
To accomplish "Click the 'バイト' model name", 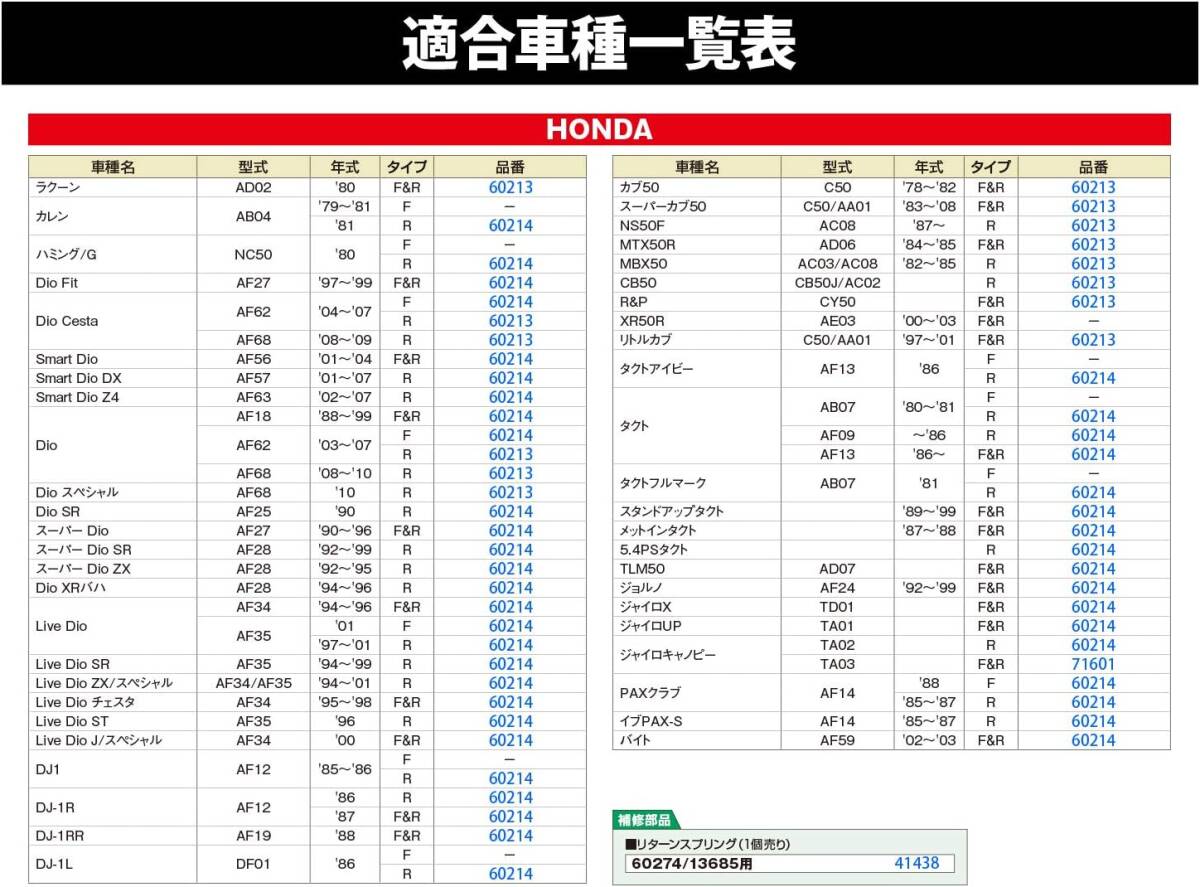I will (x=635, y=740).
